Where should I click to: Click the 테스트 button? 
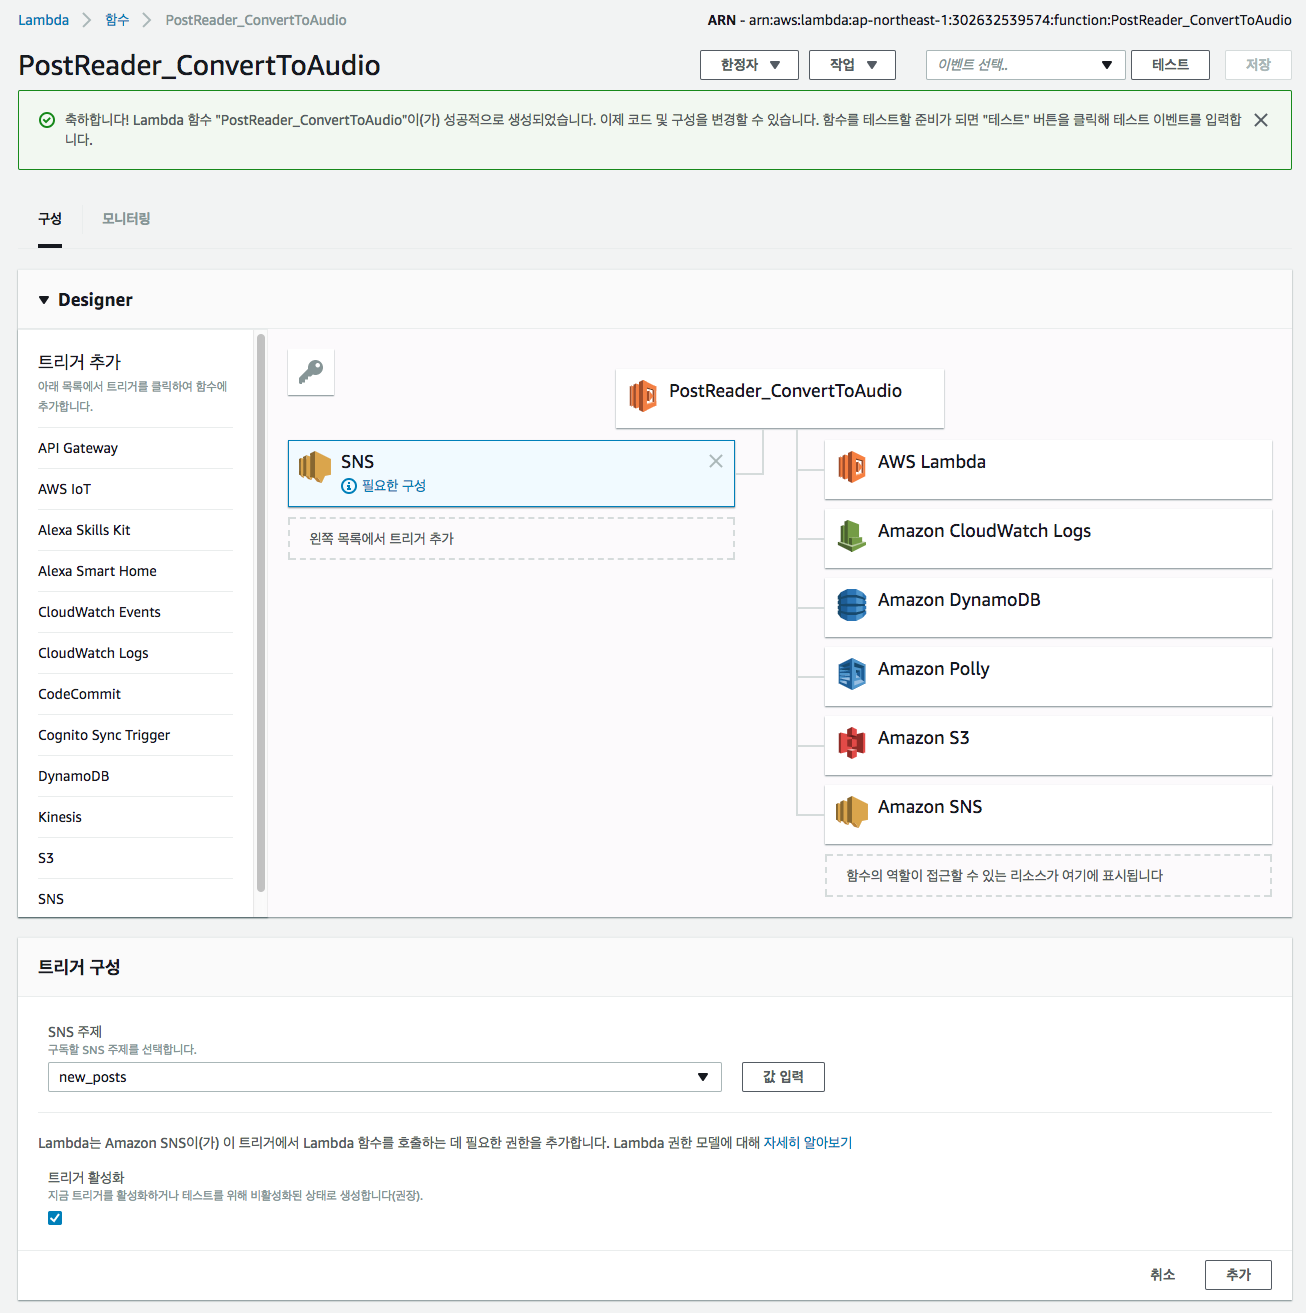(x=1170, y=65)
